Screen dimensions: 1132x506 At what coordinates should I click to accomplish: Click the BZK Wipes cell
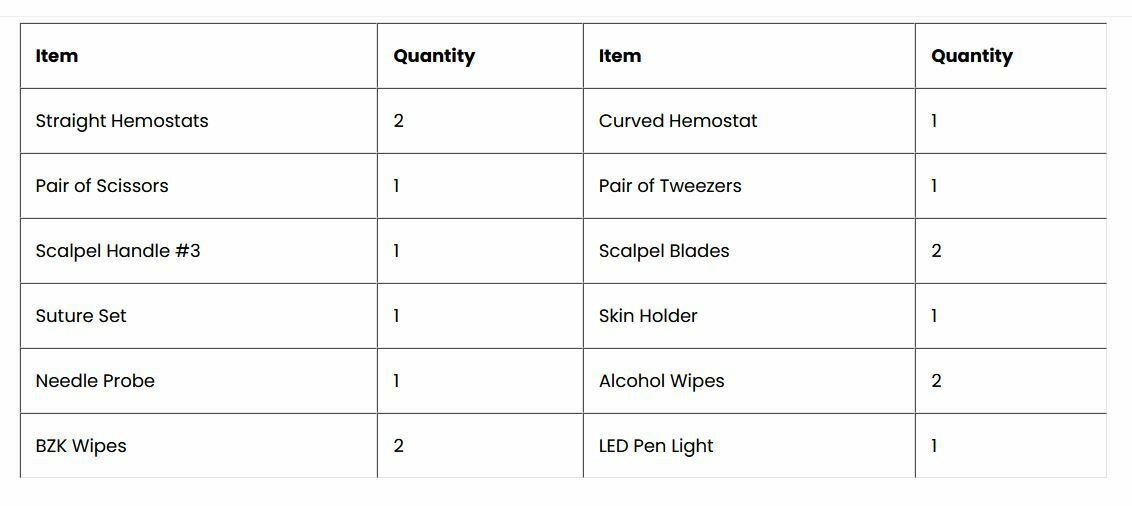(199, 445)
